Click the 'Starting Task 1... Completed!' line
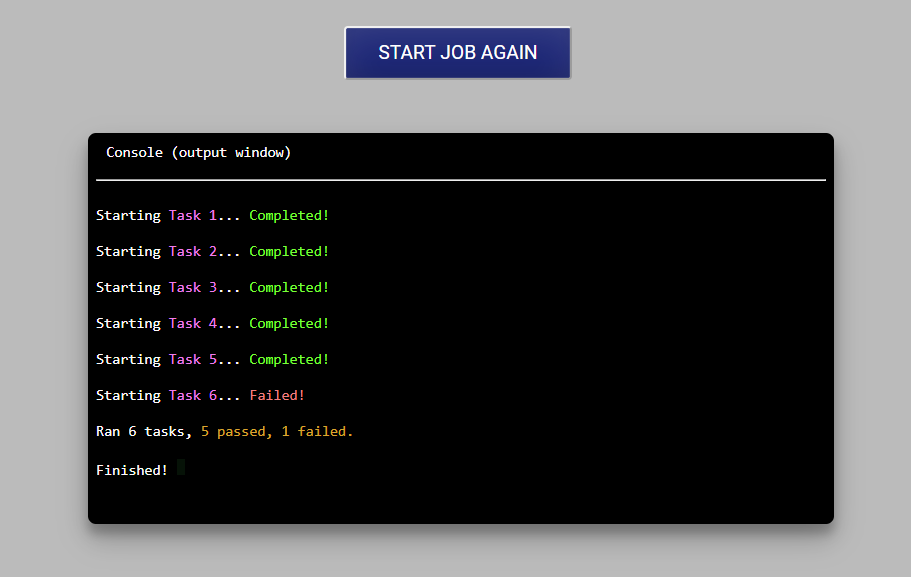Image resolution: width=911 pixels, height=577 pixels. (x=212, y=216)
